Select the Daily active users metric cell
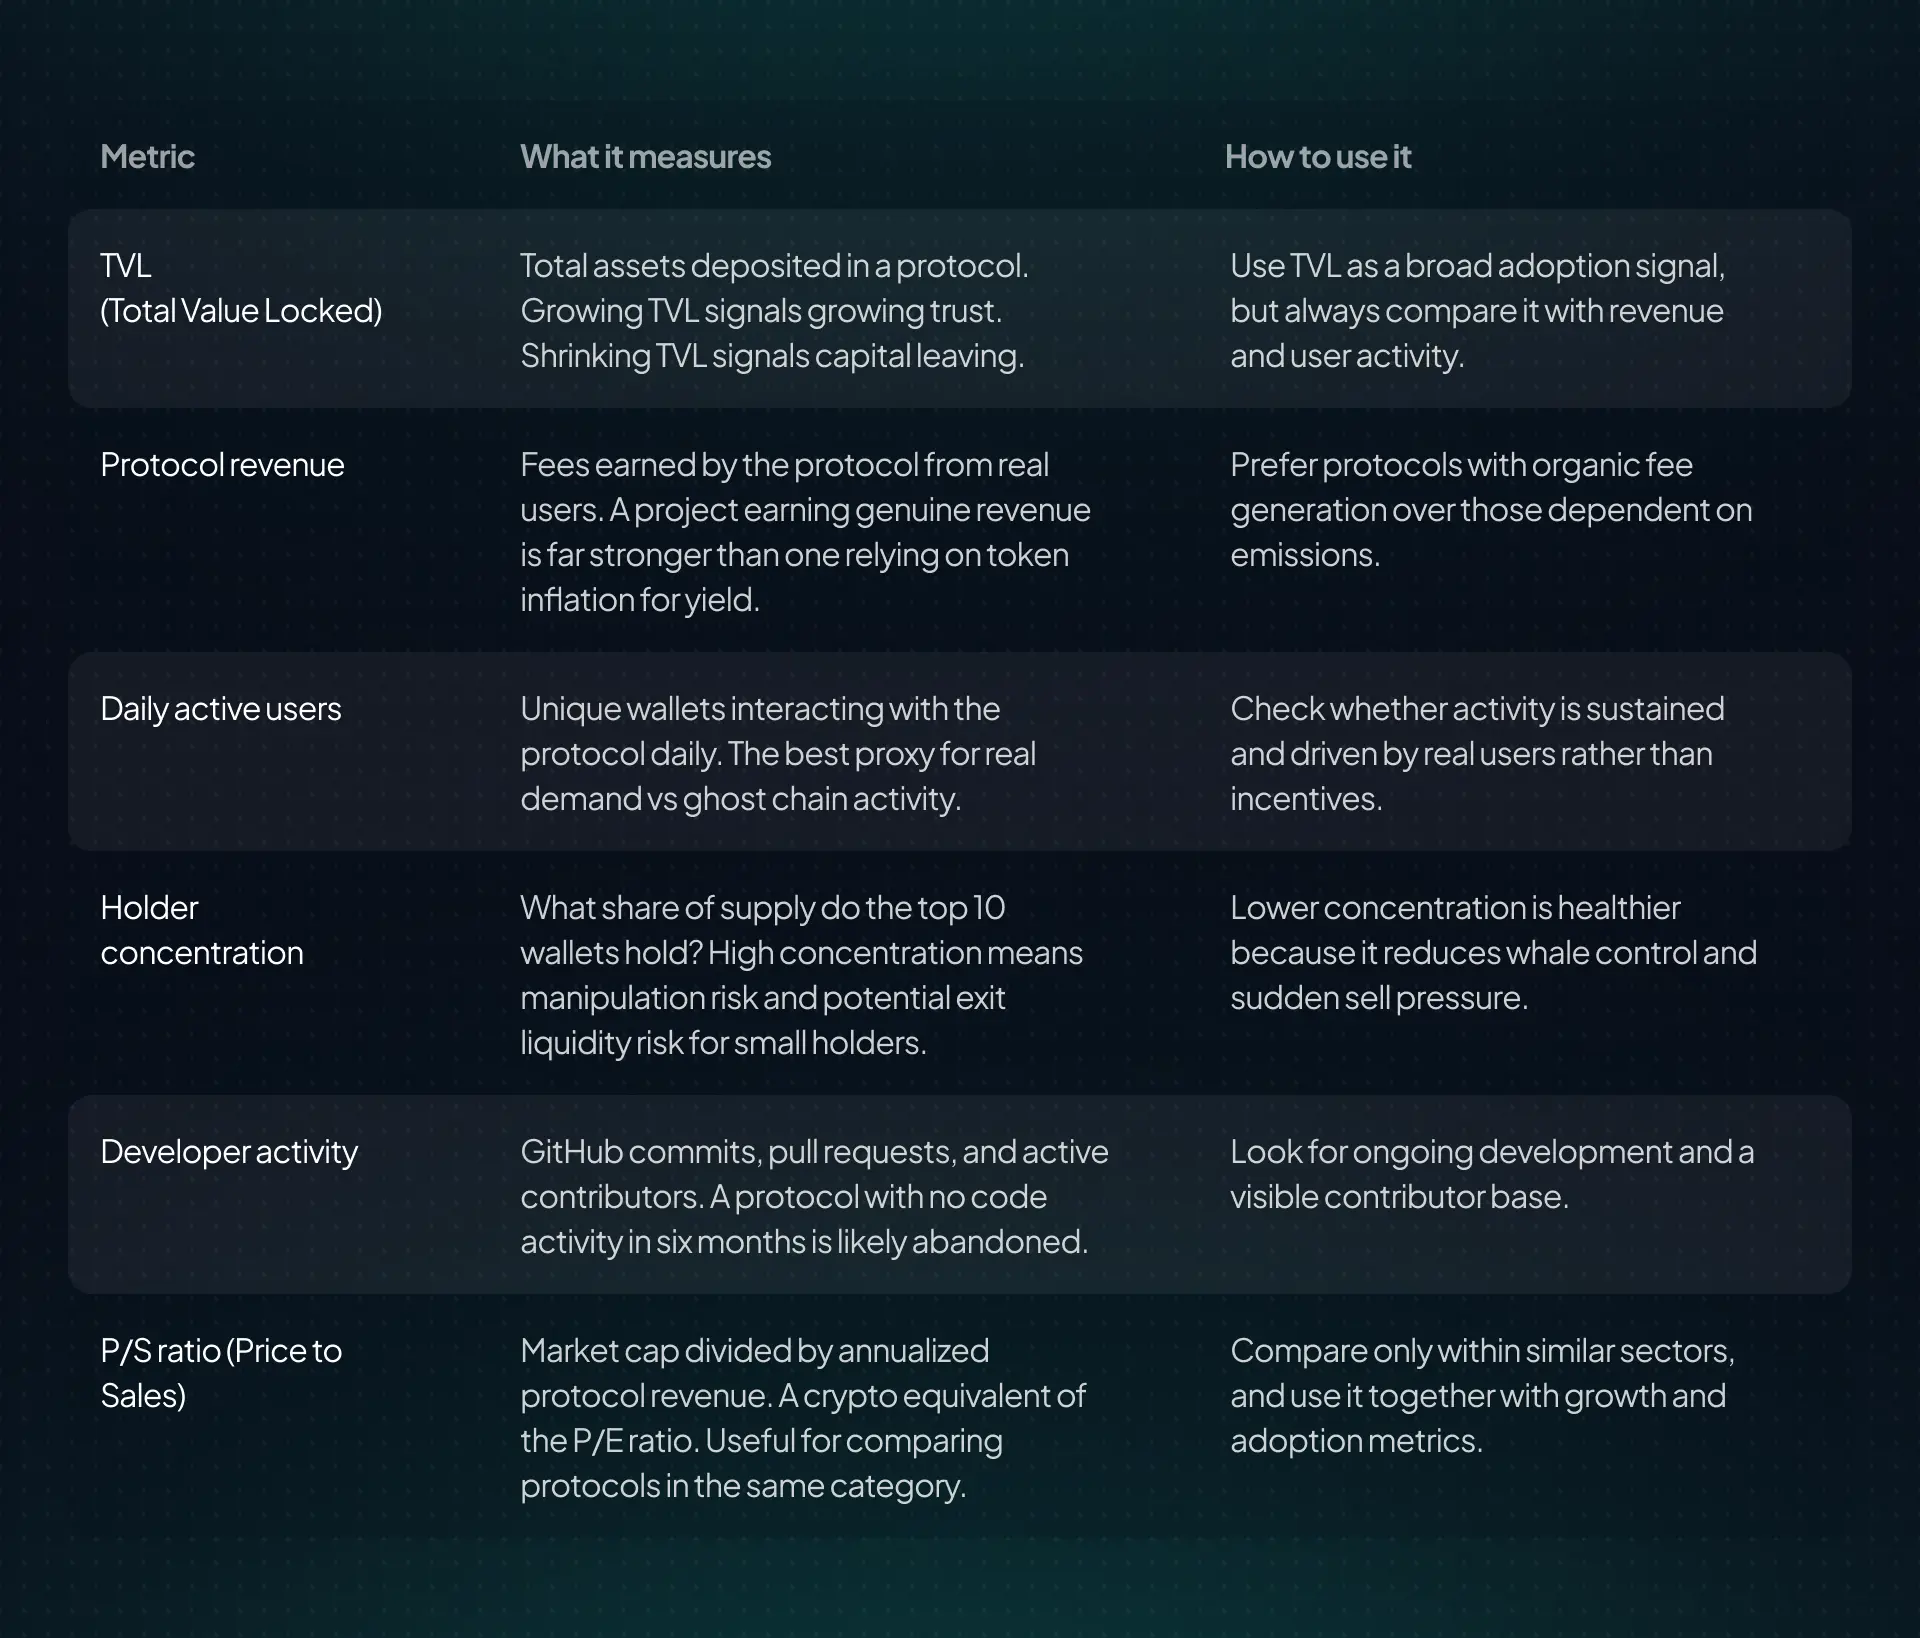Image resolution: width=1920 pixels, height=1638 pixels. pos(221,709)
